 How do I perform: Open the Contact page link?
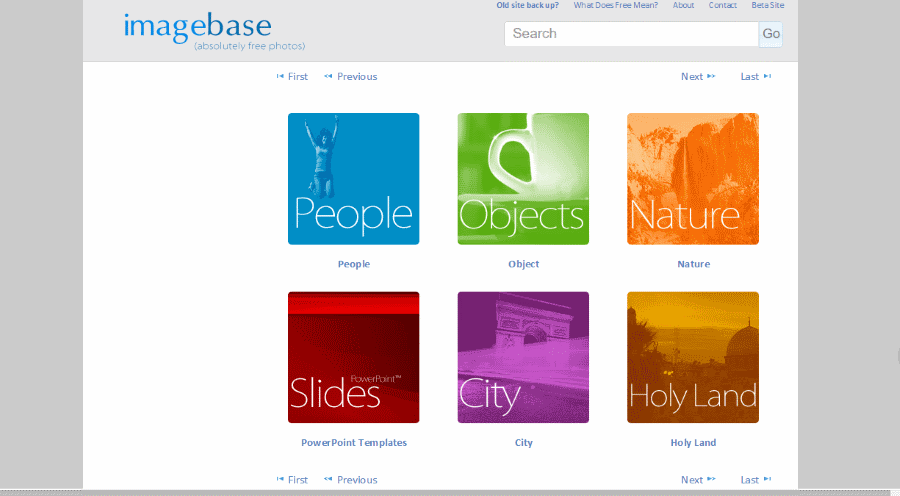click(x=723, y=5)
